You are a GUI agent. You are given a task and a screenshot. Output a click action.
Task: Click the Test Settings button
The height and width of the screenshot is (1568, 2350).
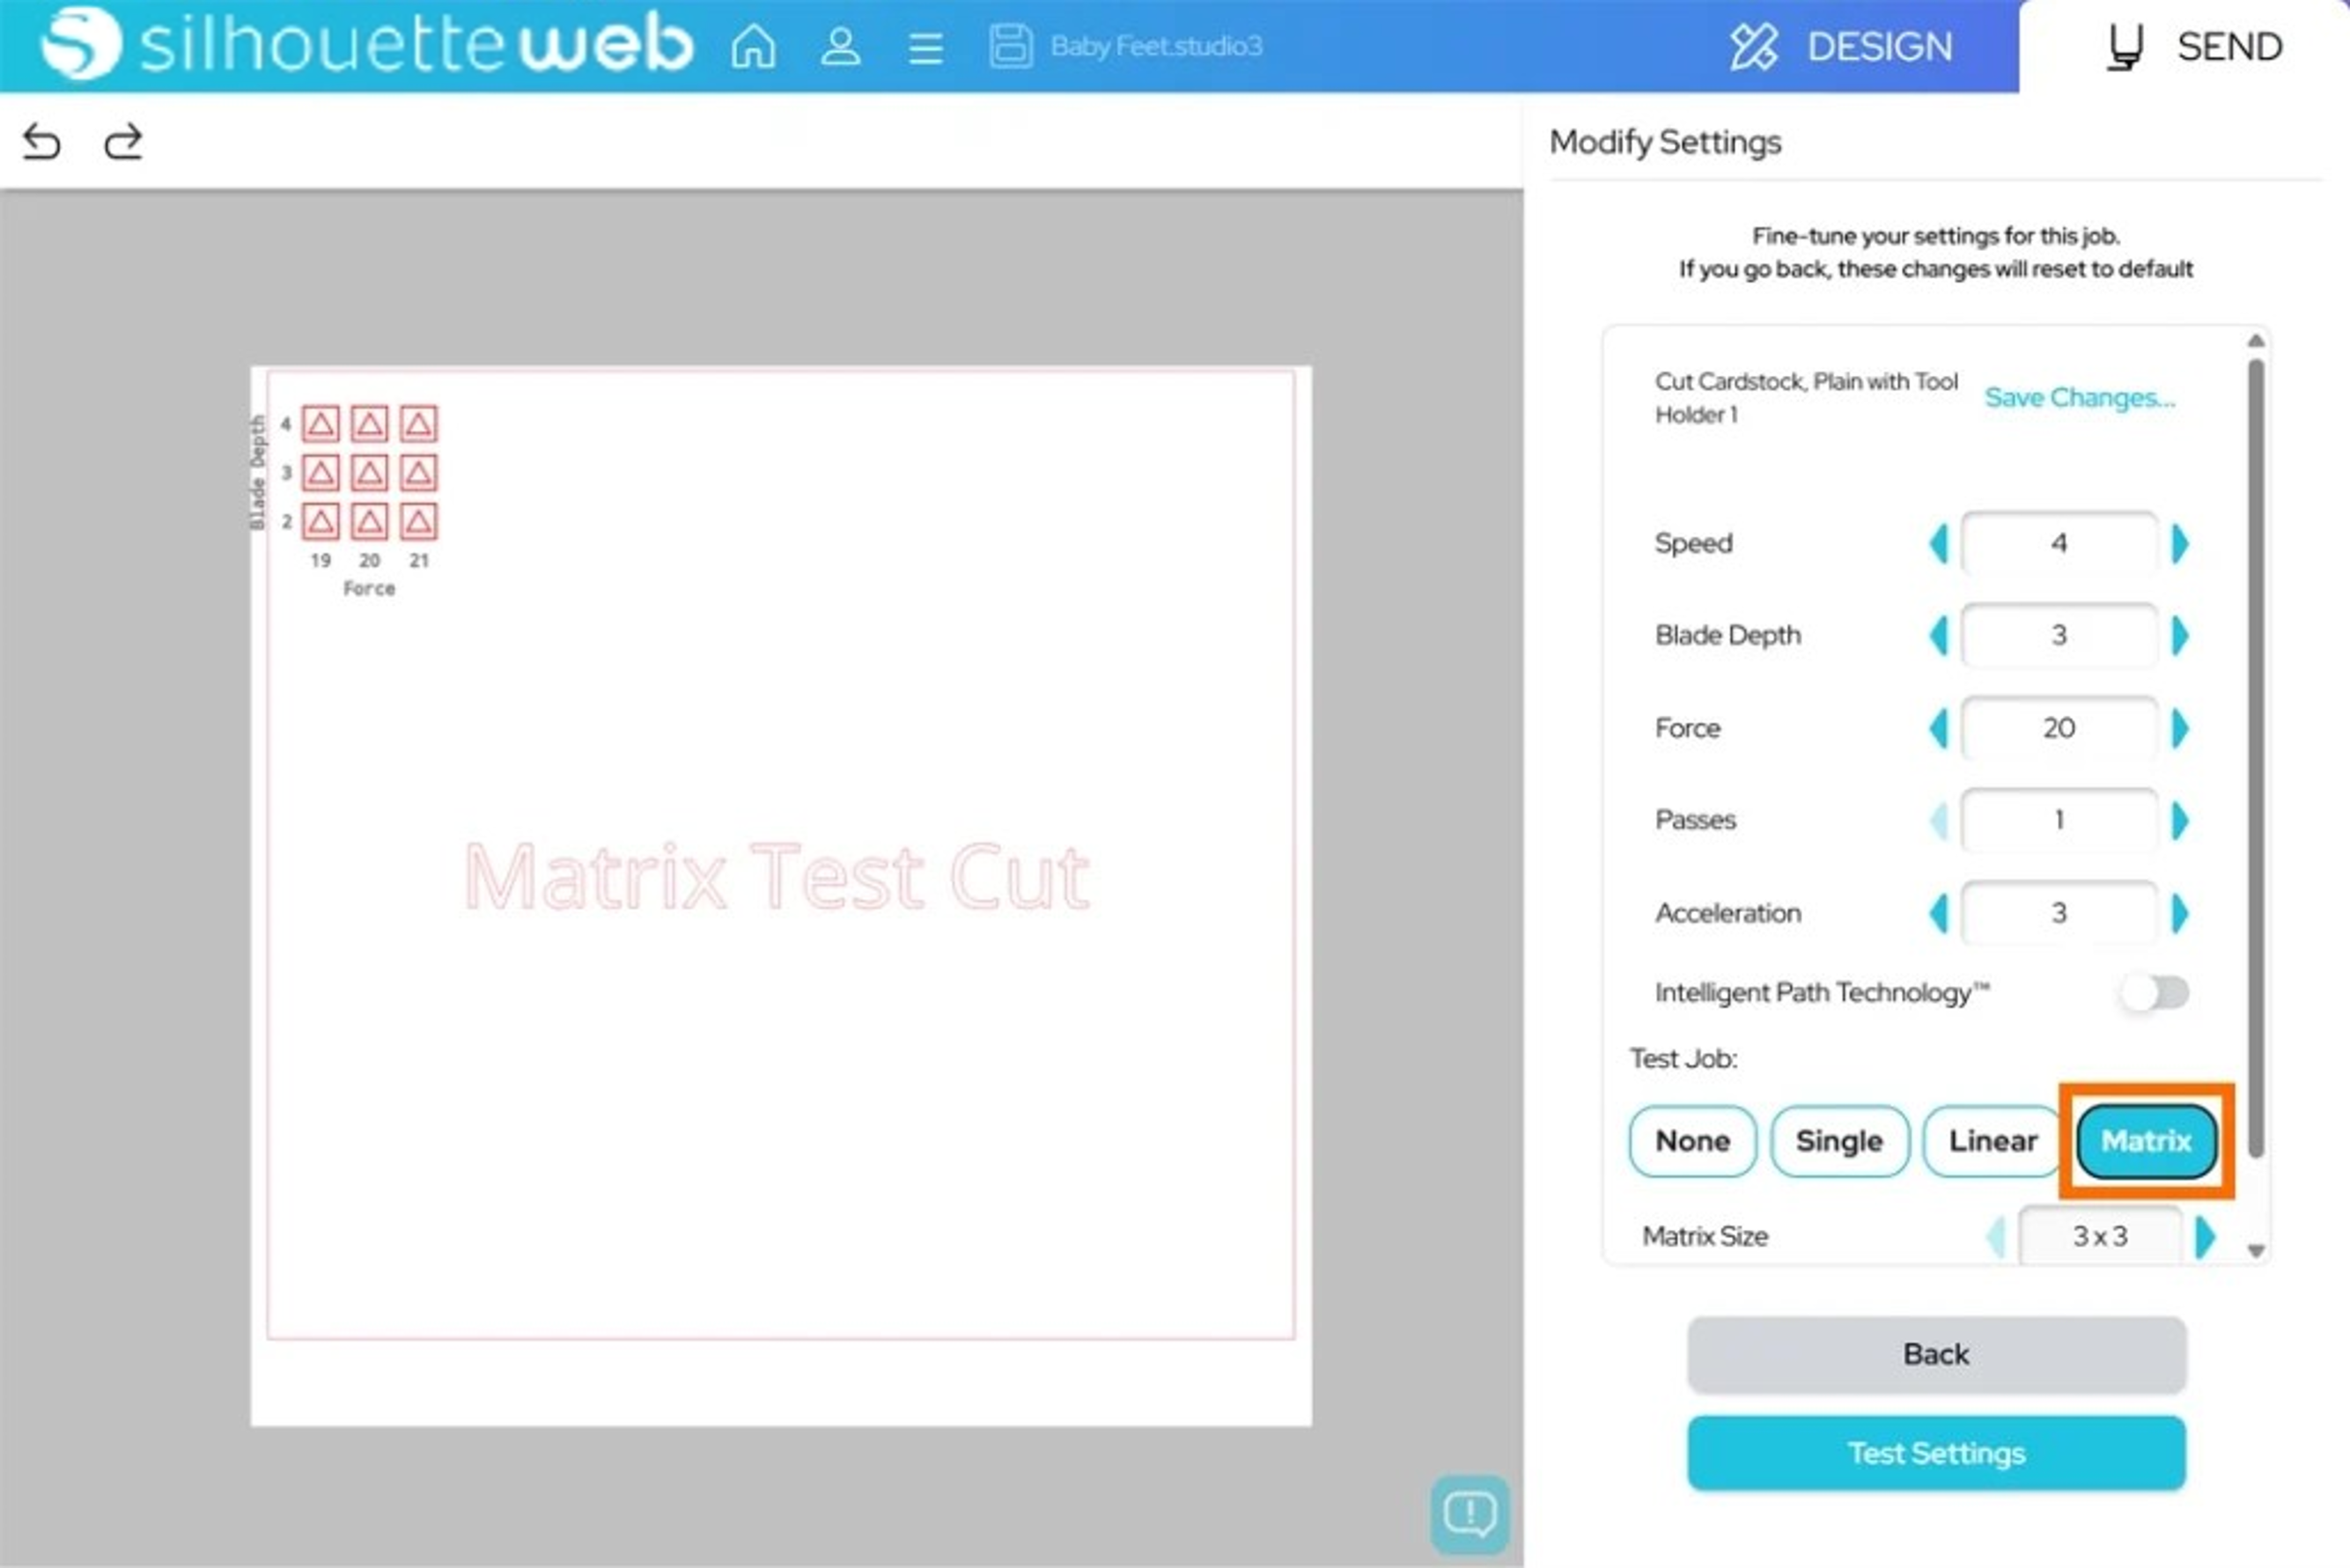(1935, 1452)
